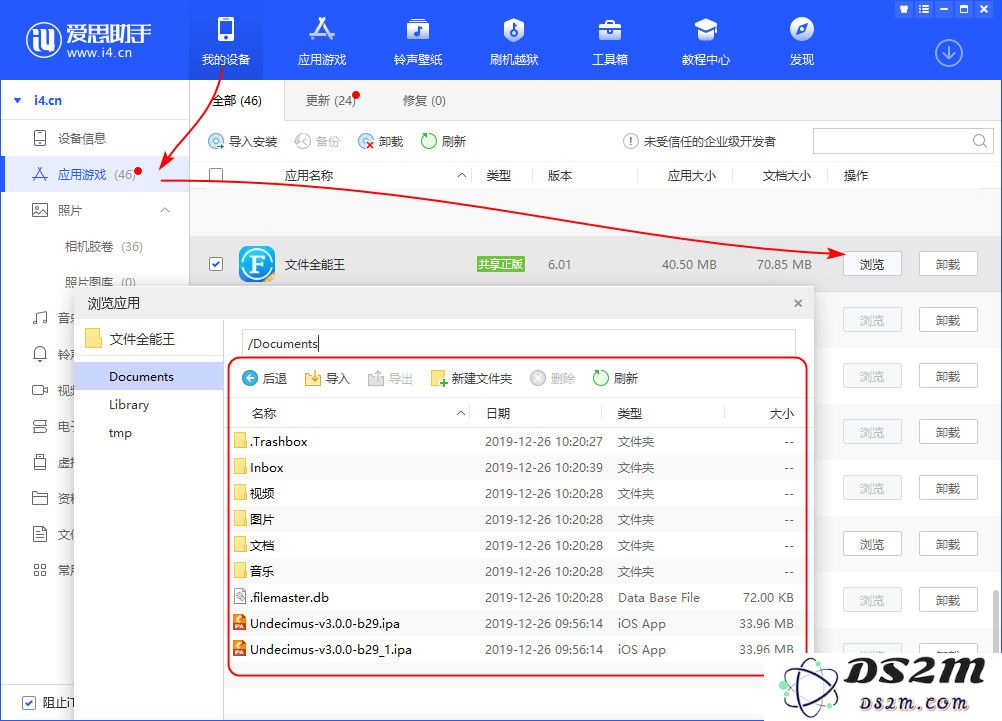
Task: Click 导入 to import files
Action: point(327,378)
